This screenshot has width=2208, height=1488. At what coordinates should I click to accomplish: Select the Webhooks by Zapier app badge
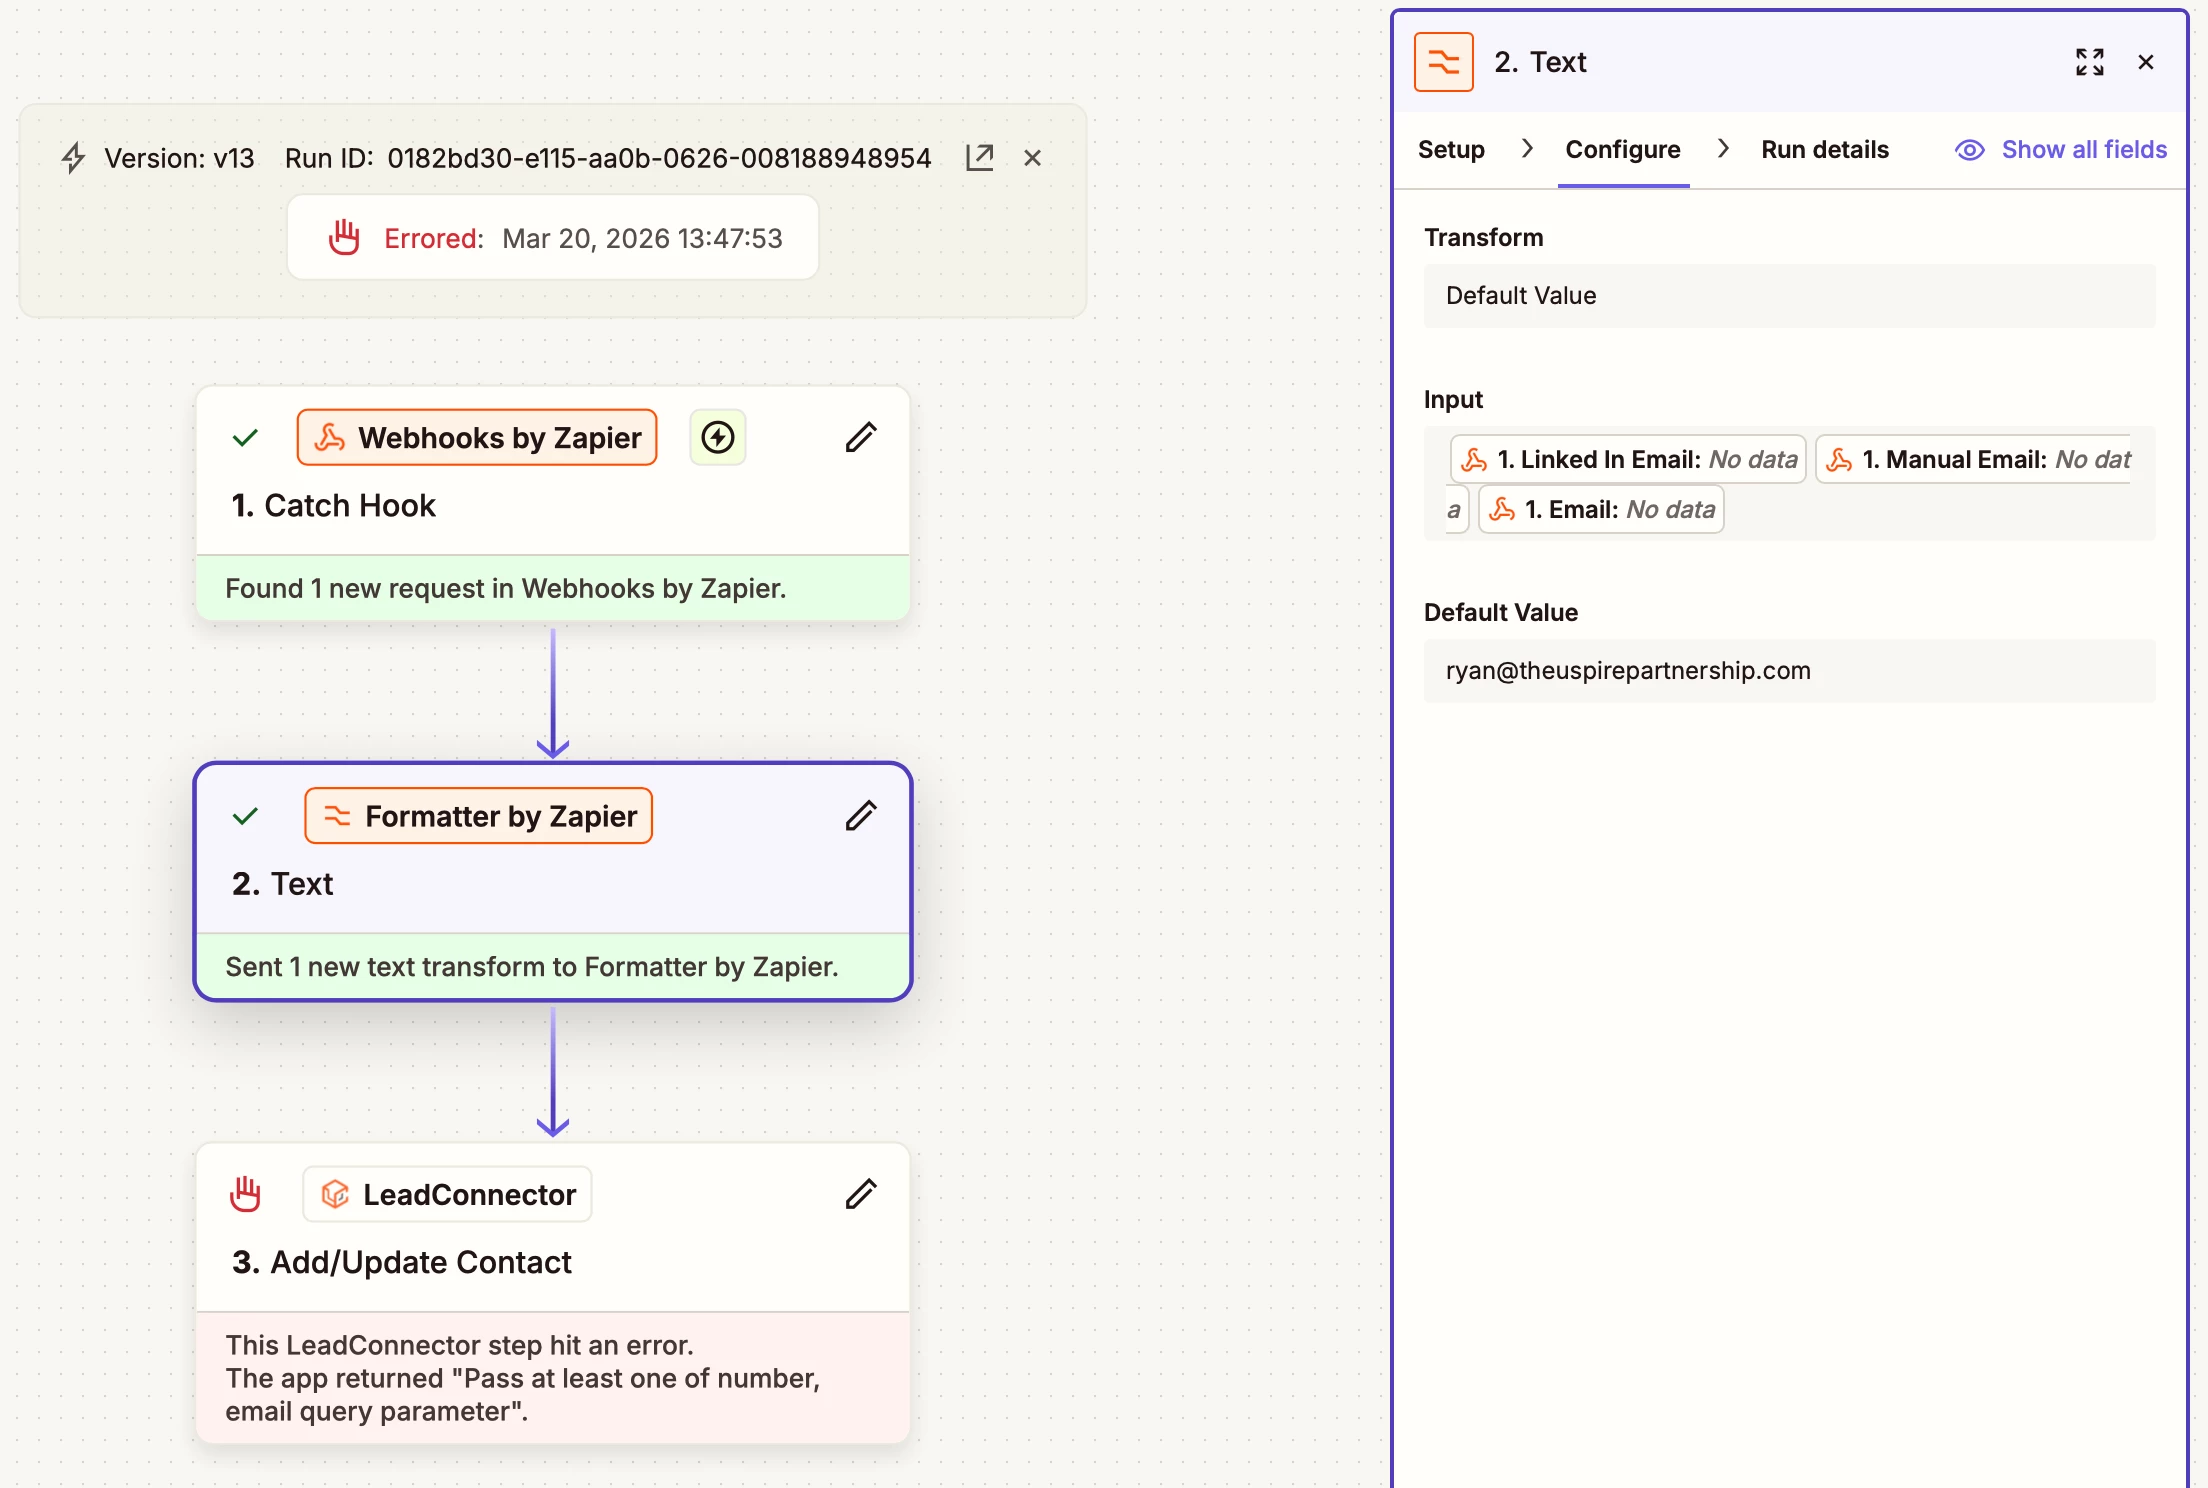point(477,437)
